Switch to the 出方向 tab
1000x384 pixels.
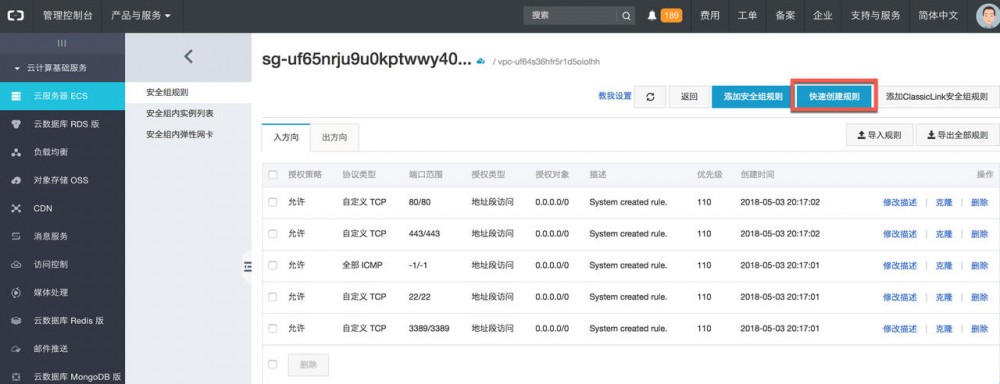coord(334,138)
